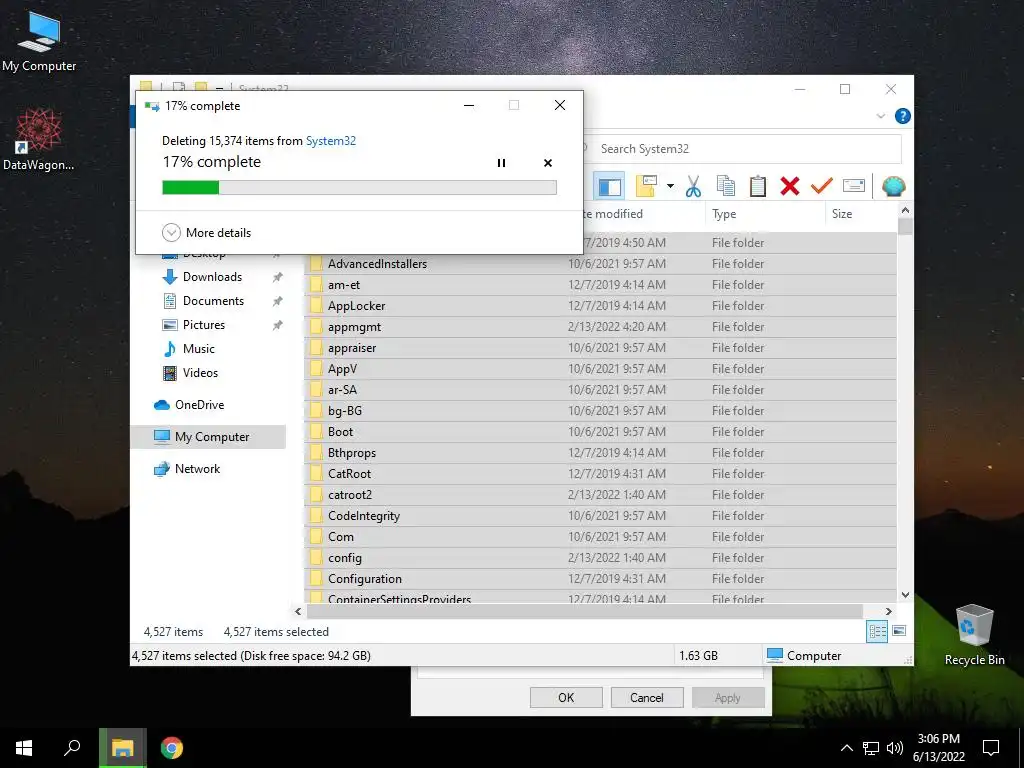This screenshot has height=768, width=1024.
Task: Open Explorer Help question mark icon
Action: coord(903,116)
